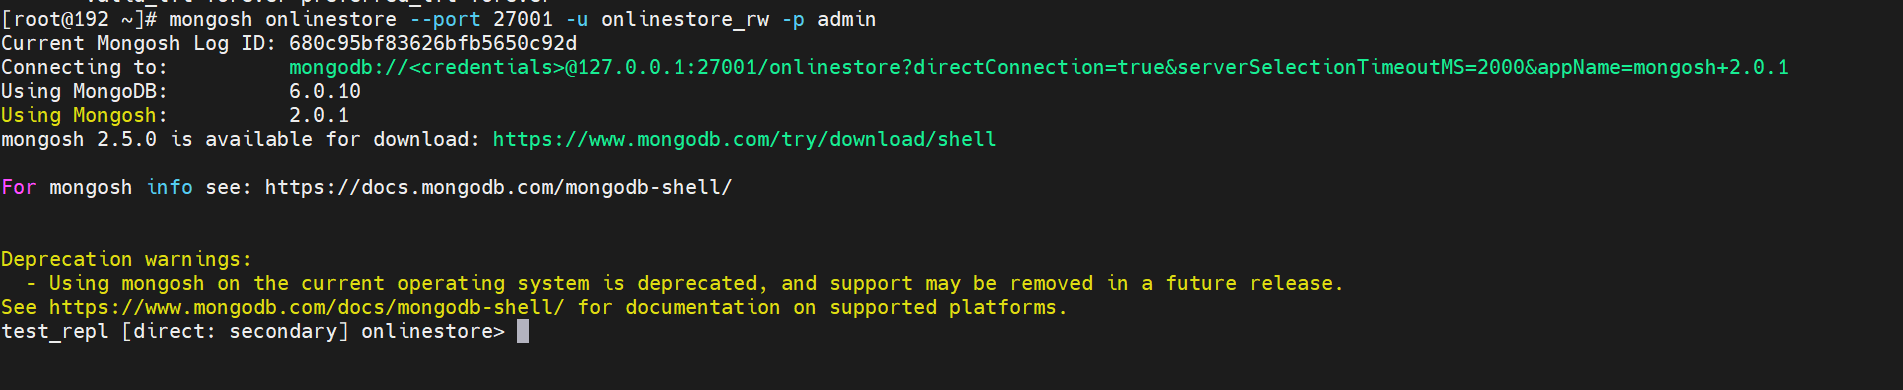The height and width of the screenshot is (390, 1903).
Task: Click the test_repl prompt text
Action: pos(54,331)
